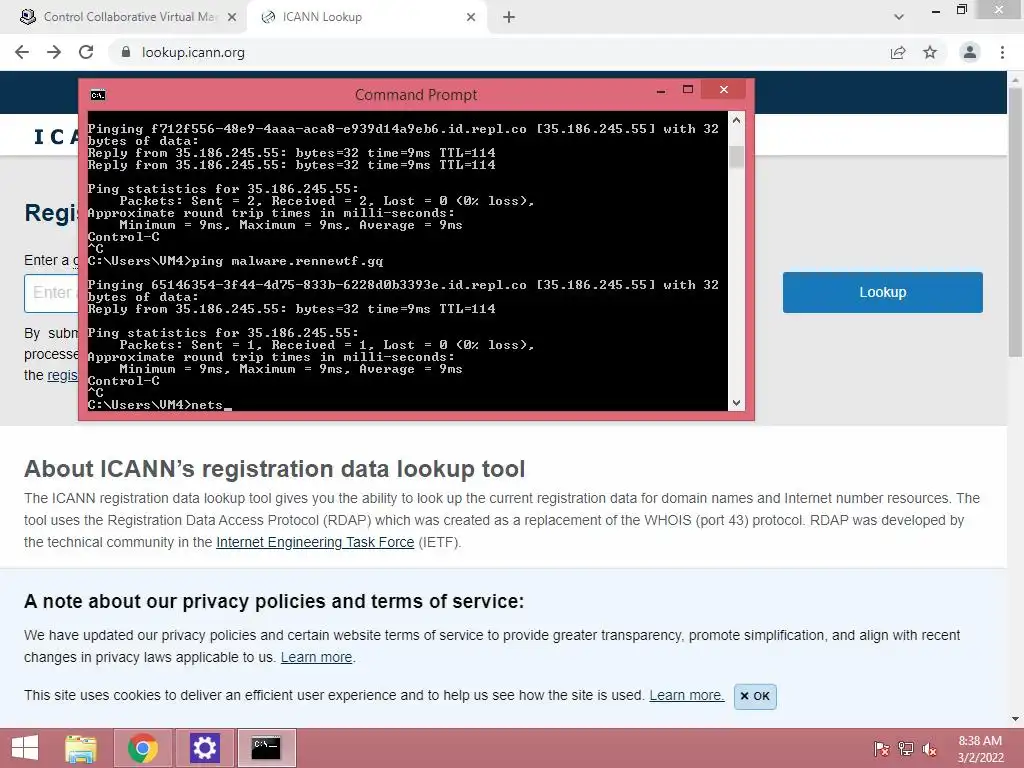Open privacy policies Learn more link
The height and width of the screenshot is (768, 1024).
tap(316, 657)
